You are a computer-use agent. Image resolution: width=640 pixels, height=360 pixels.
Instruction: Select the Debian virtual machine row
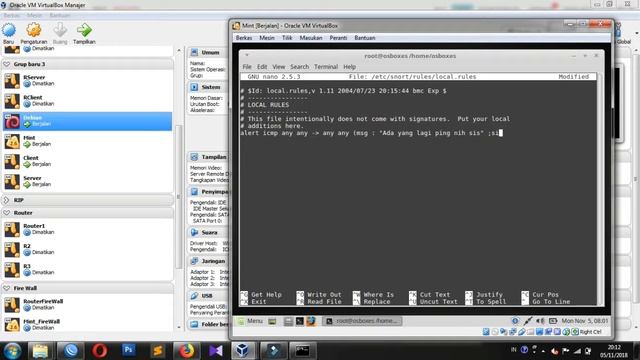pos(87,121)
